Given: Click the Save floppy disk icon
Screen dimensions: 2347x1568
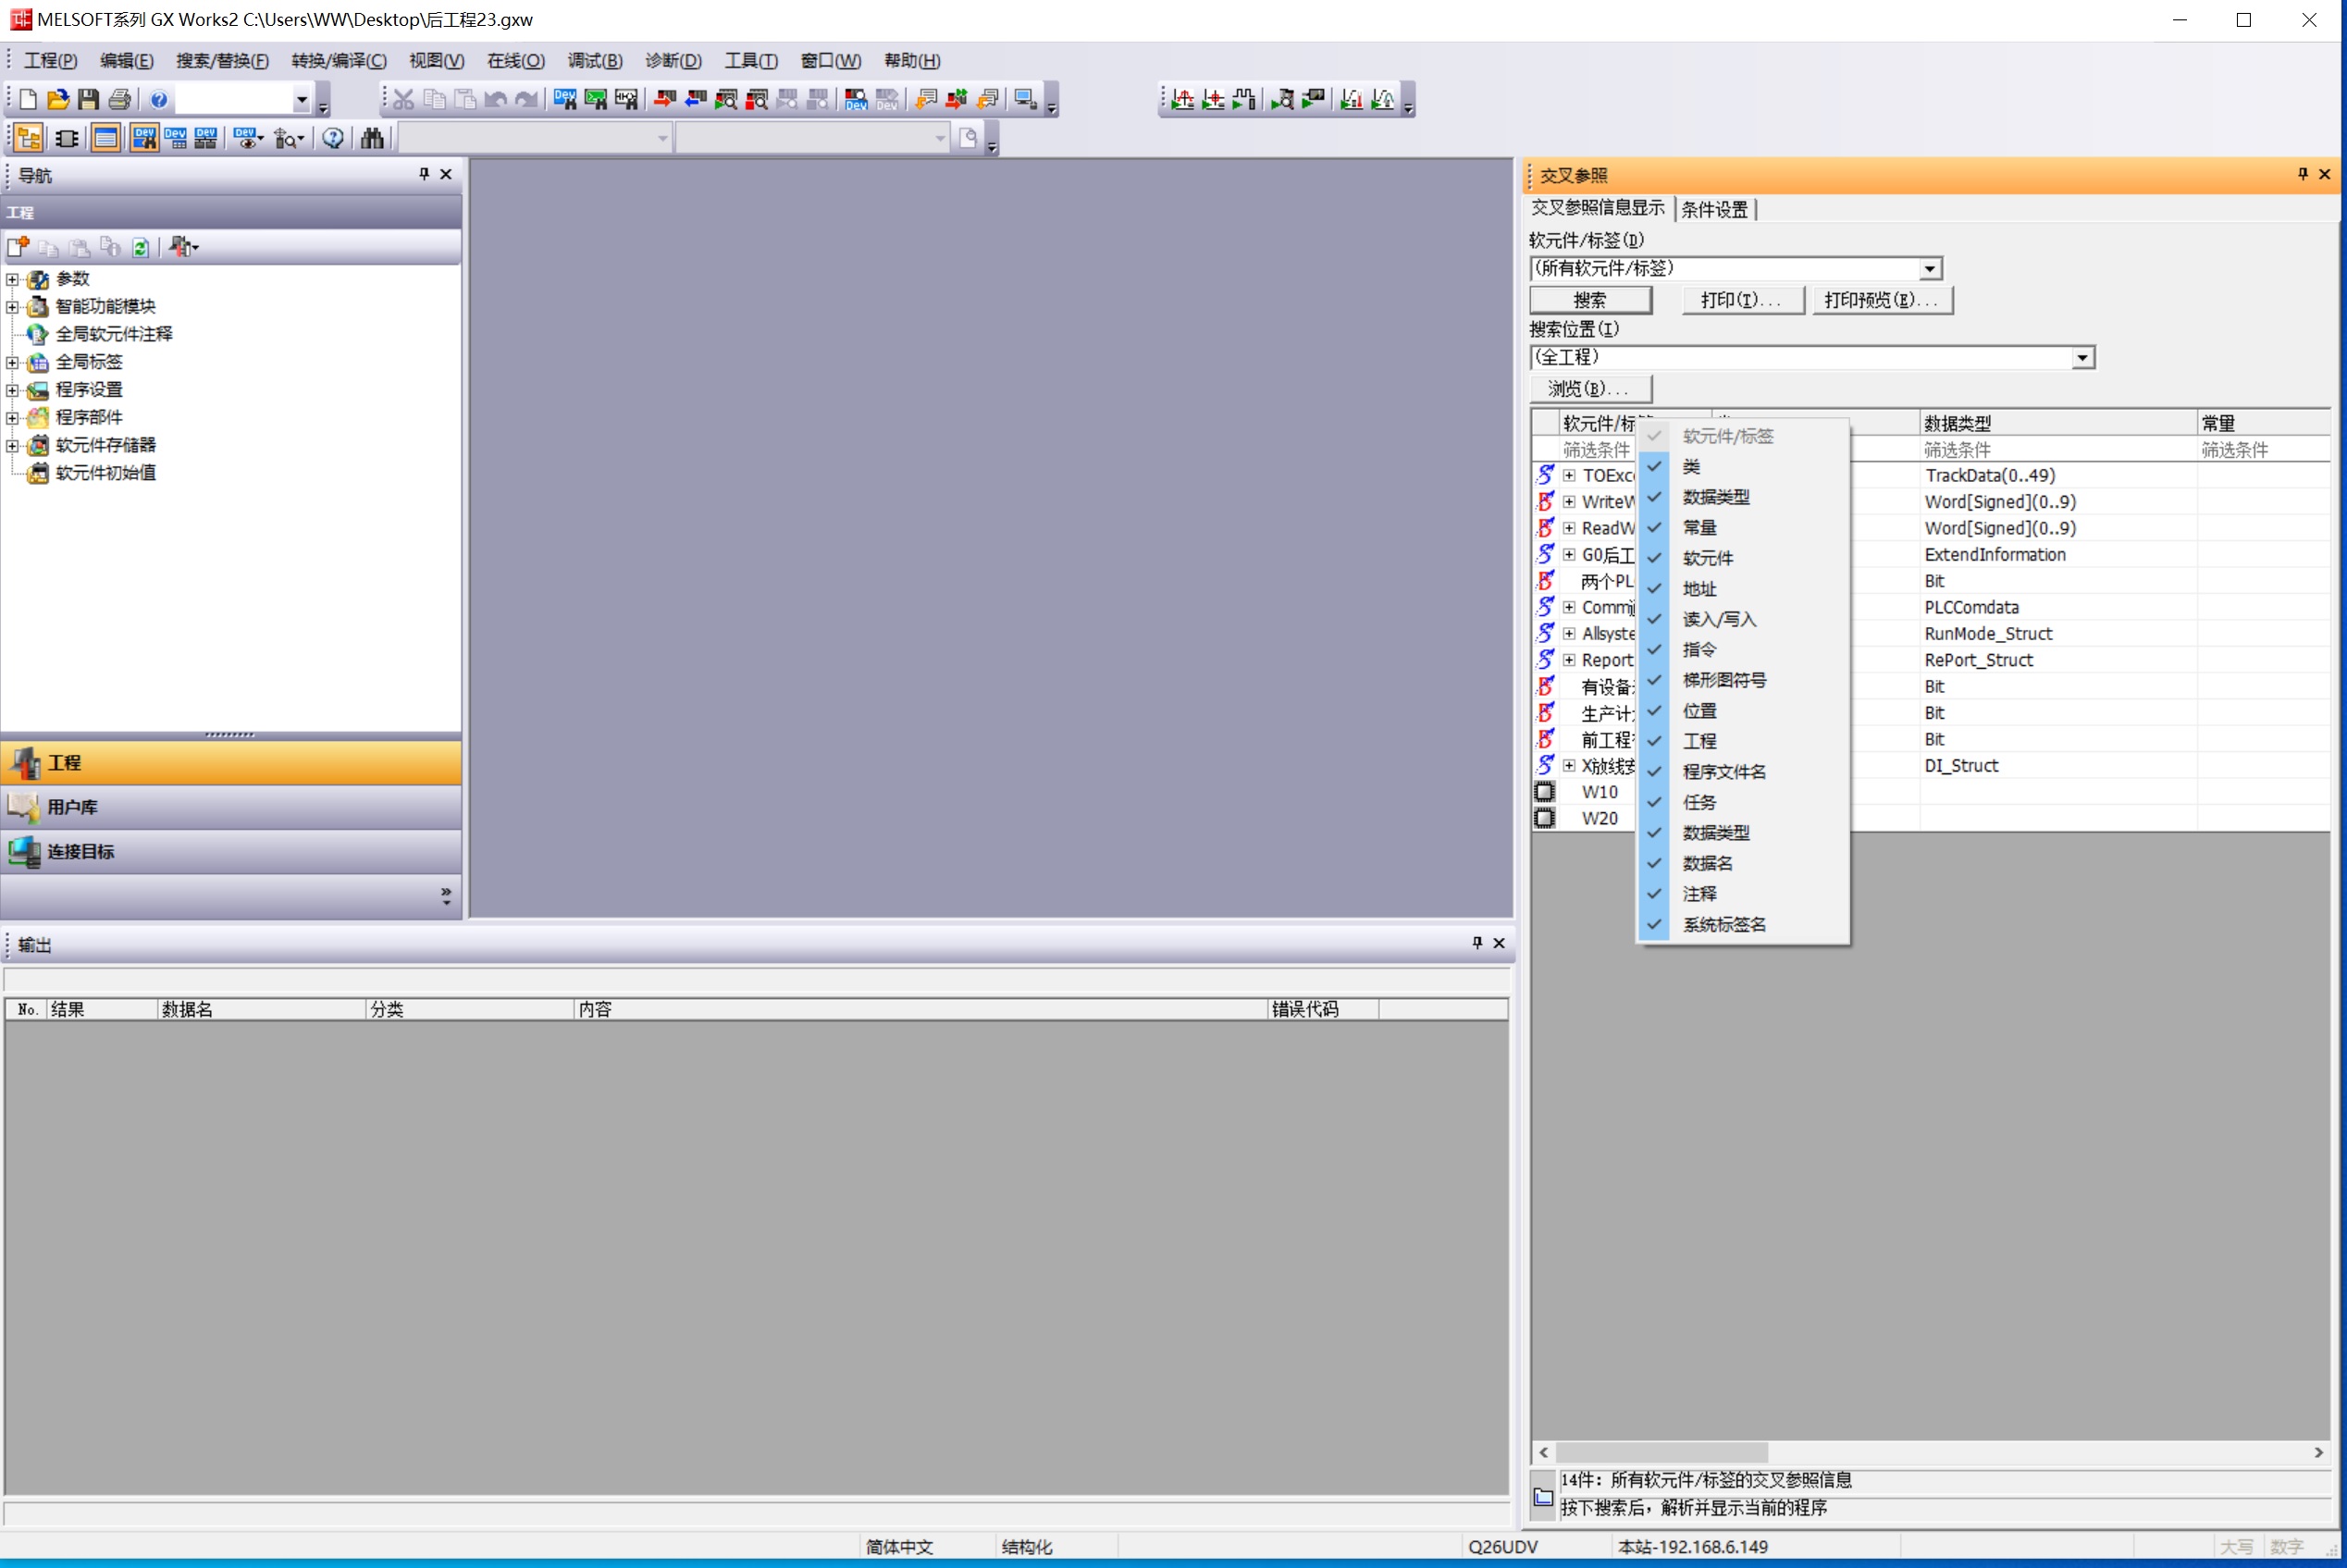Looking at the screenshot, I should [89, 99].
